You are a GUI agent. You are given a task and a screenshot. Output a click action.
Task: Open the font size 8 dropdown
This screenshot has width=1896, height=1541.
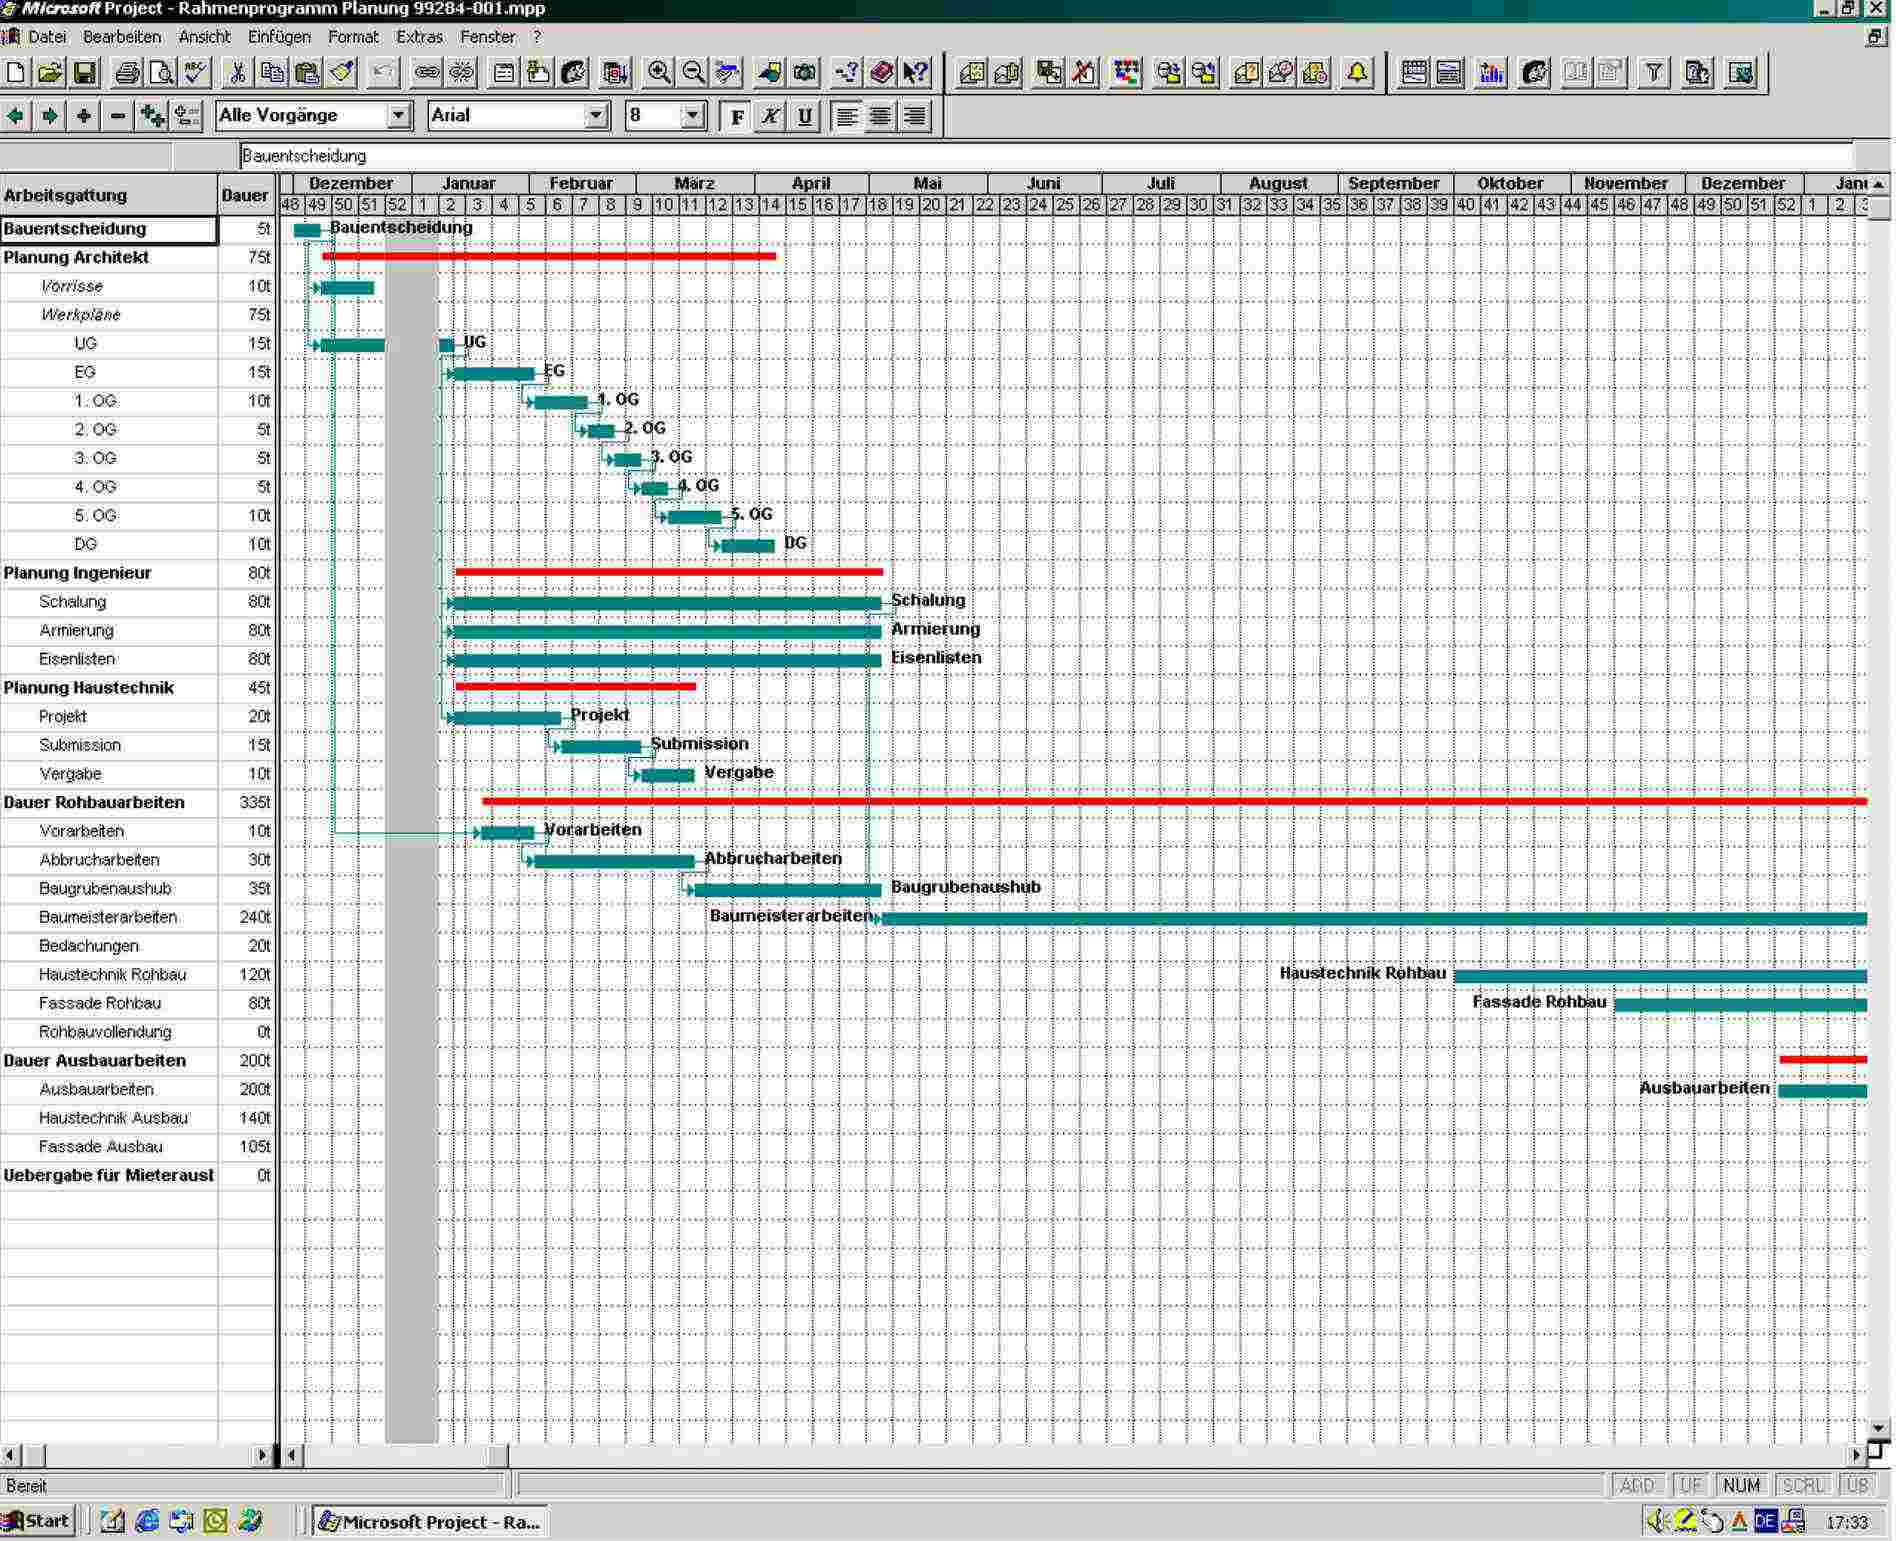692,116
